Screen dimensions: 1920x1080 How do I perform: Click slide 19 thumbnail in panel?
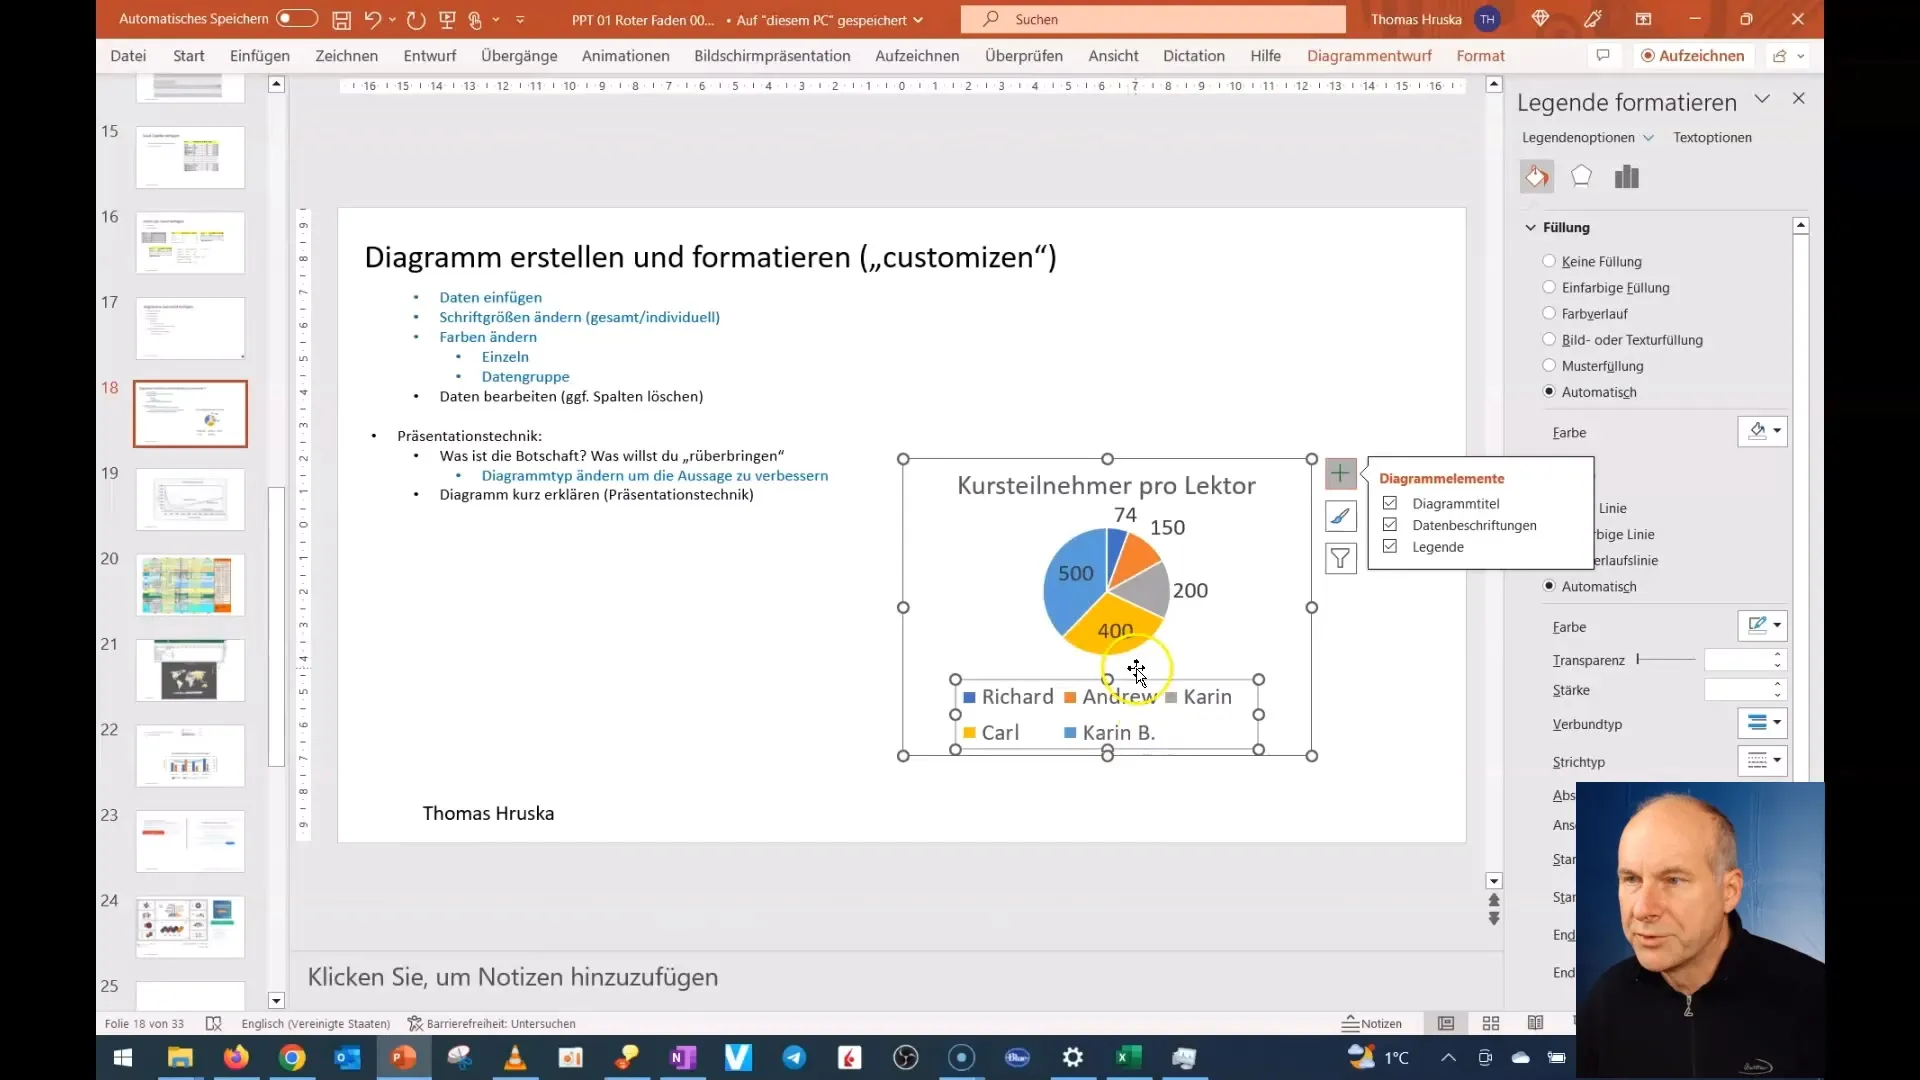coord(190,498)
